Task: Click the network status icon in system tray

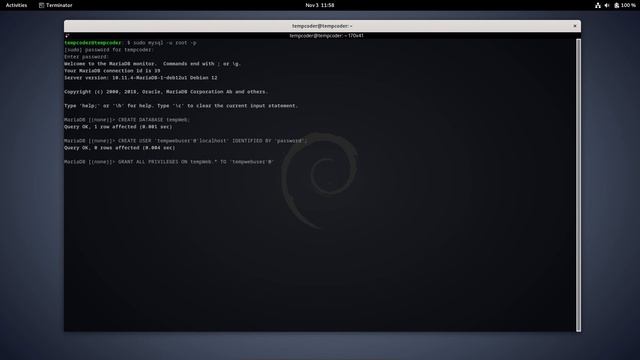Action: [598, 5]
